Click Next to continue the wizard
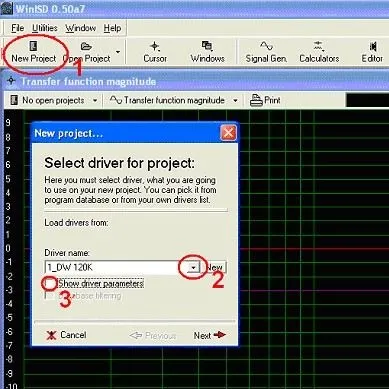 (x=210, y=335)
